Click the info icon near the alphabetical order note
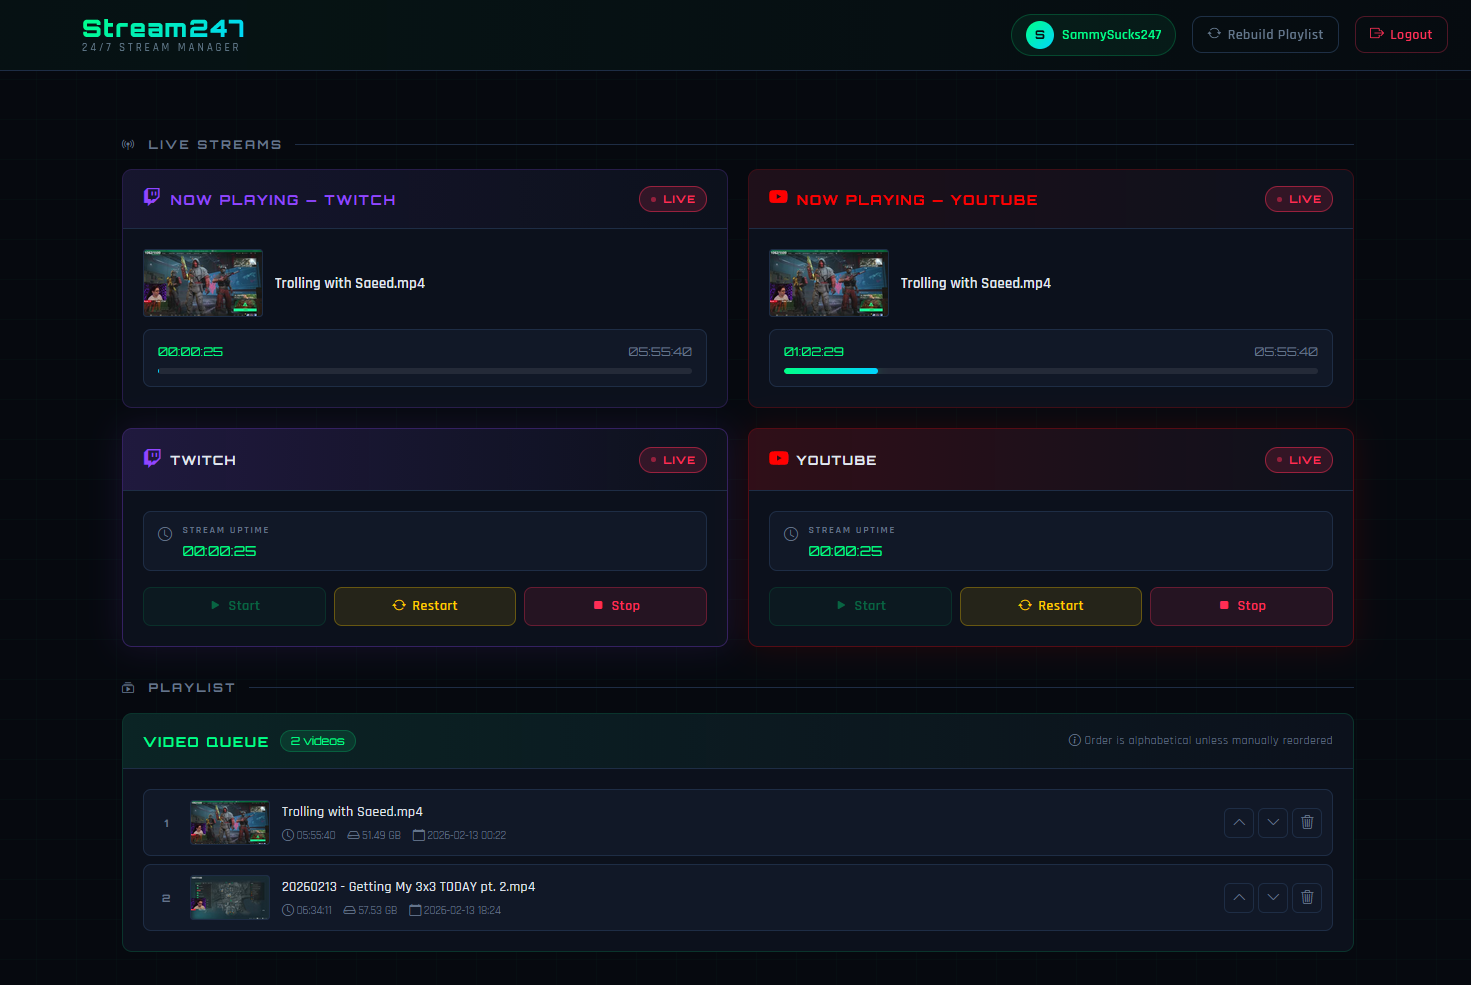 point(1077,740)
